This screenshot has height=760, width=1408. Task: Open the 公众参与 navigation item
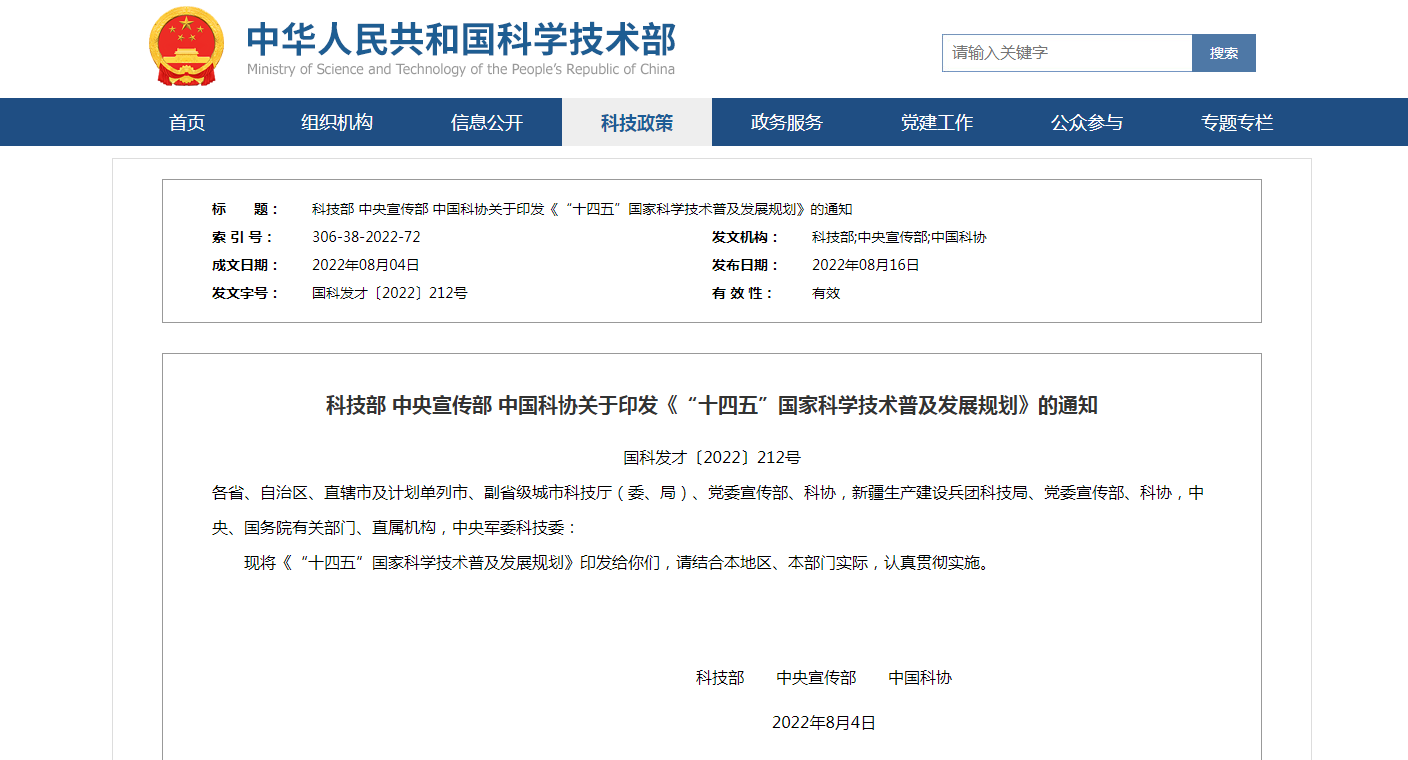point(1087,122)
